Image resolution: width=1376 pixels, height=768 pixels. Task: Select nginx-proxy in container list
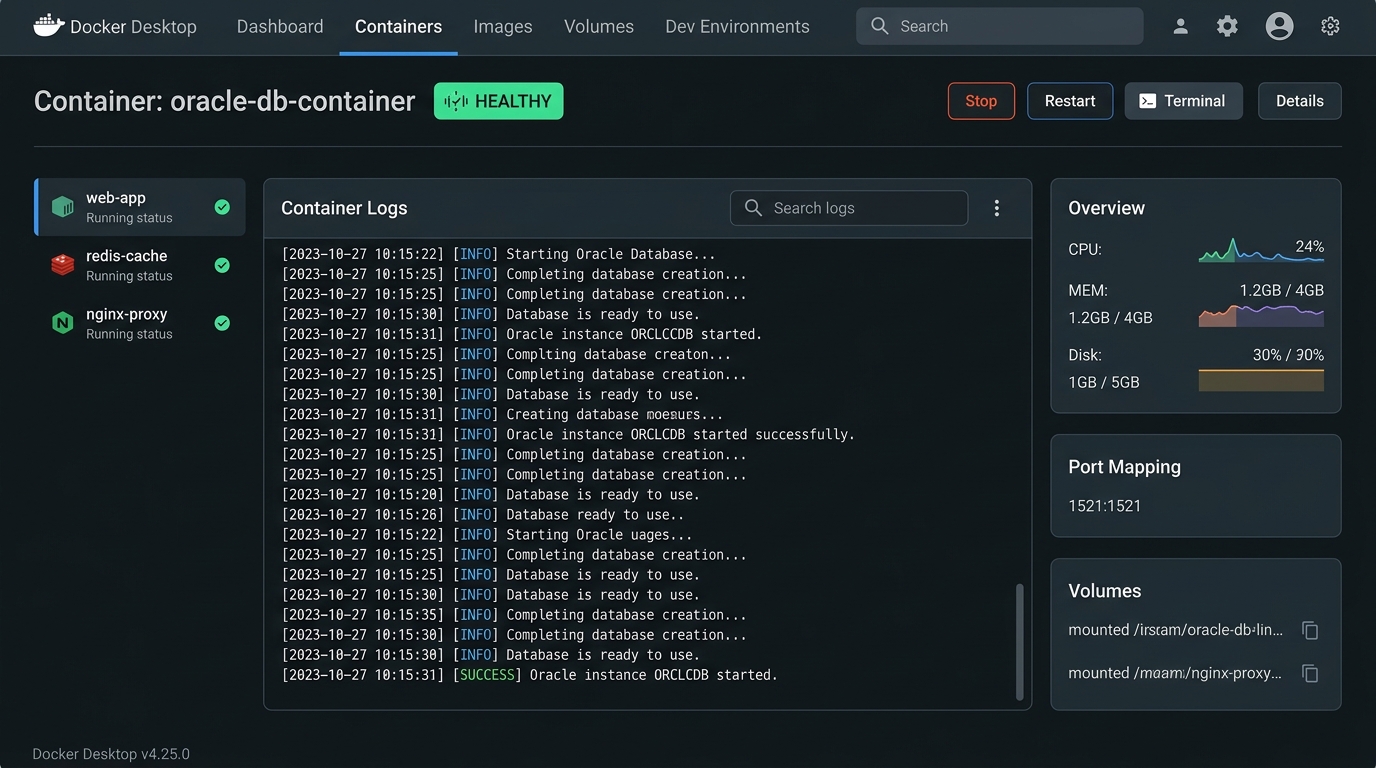(x=140, y=323)
